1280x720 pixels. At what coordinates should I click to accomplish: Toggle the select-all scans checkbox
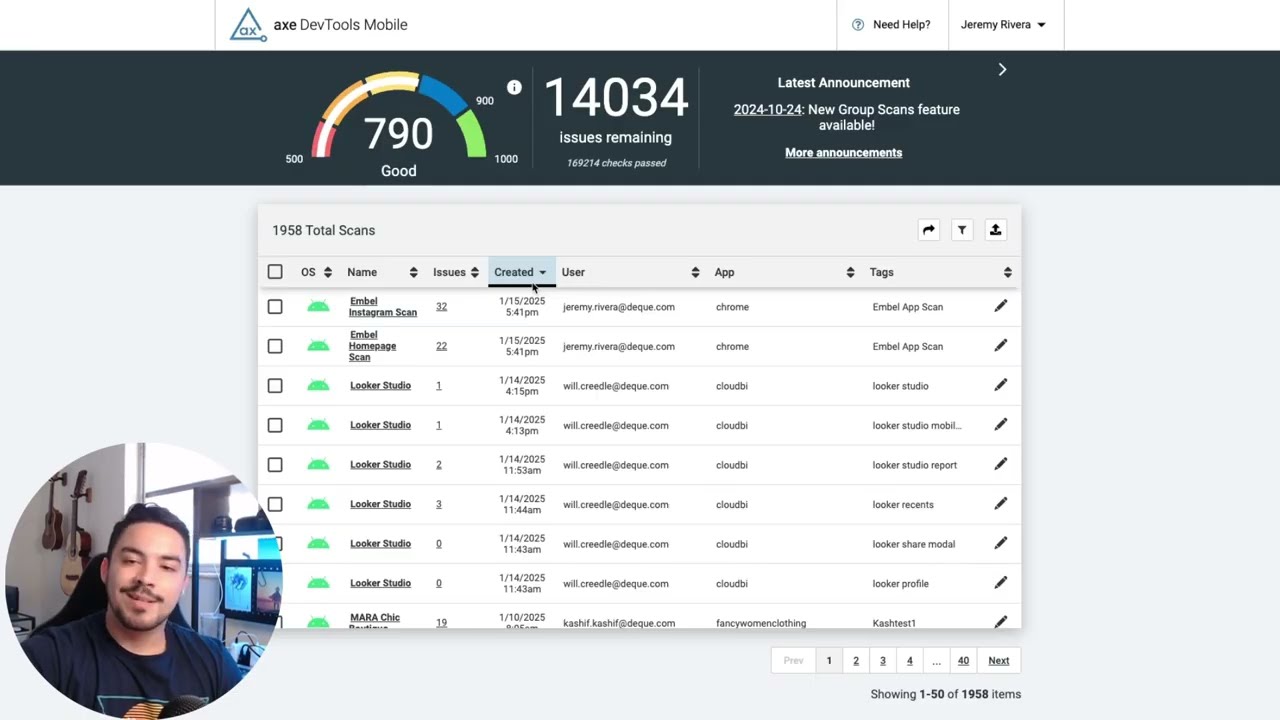(x=275, y=272)
